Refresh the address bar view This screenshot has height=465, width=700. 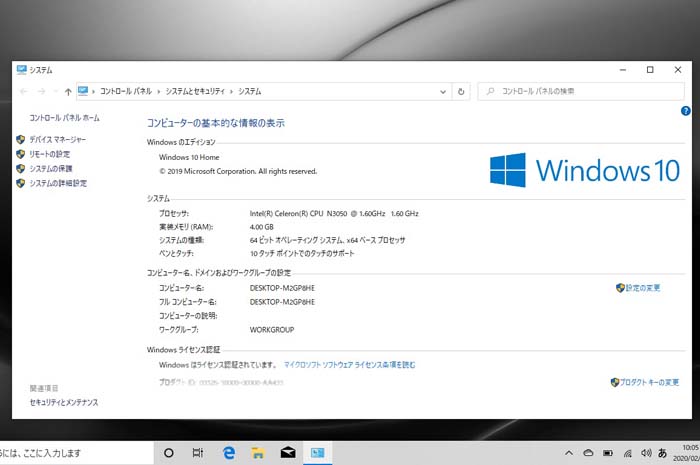461,92
